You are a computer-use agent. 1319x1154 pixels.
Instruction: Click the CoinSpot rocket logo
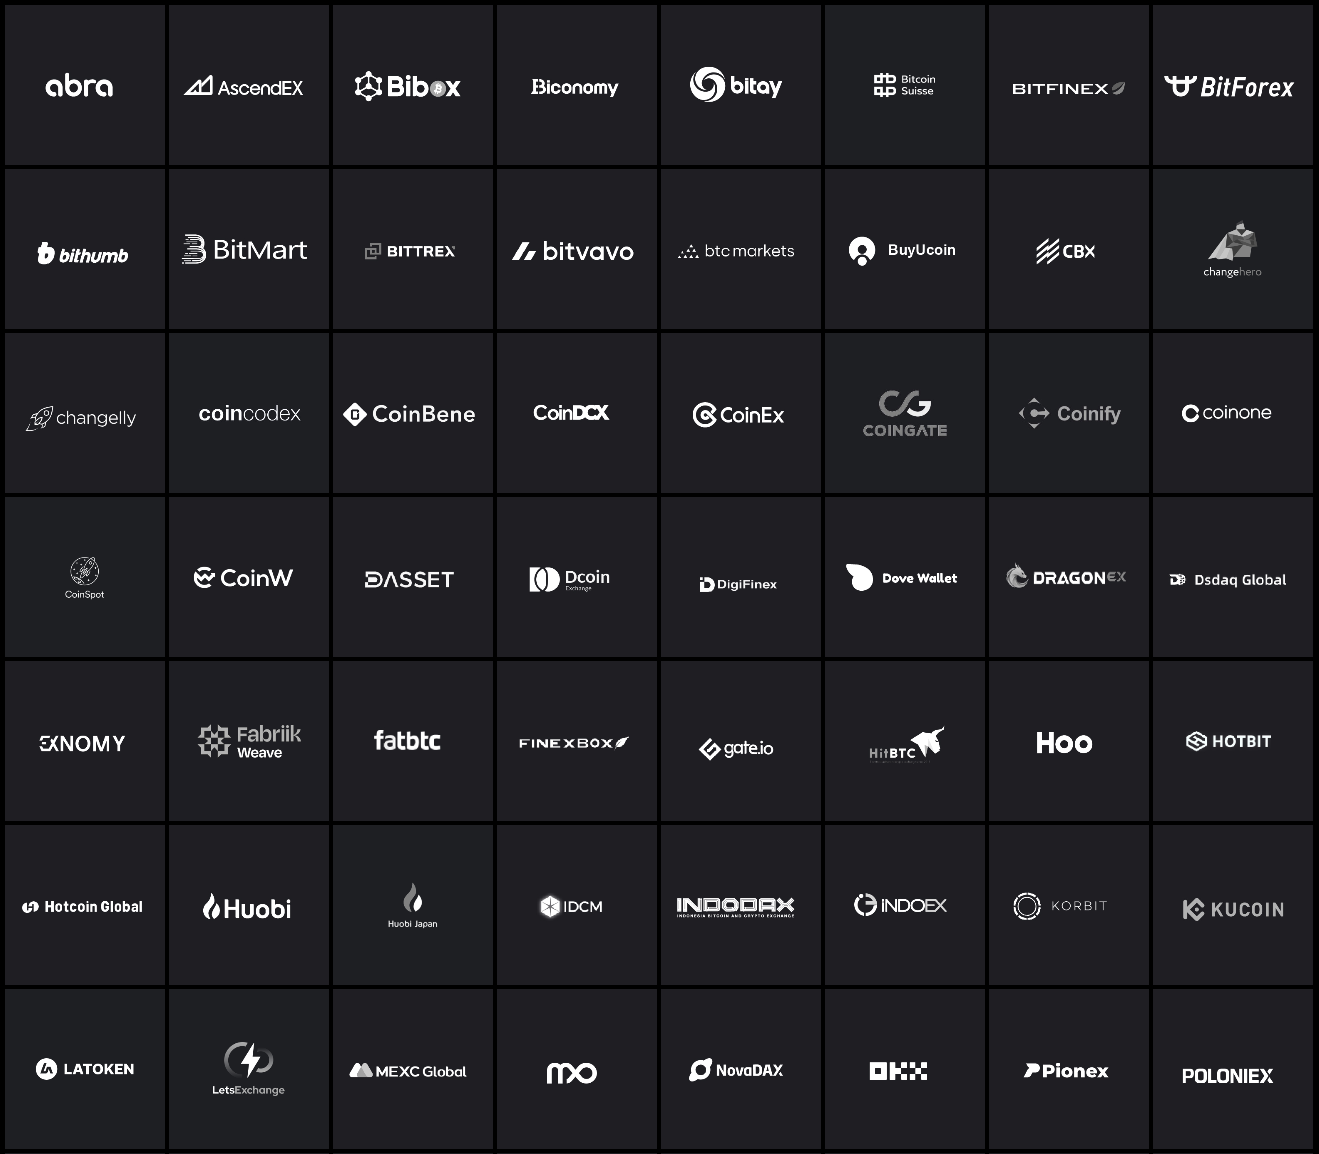pyautogui.click(x=85, y=577)
